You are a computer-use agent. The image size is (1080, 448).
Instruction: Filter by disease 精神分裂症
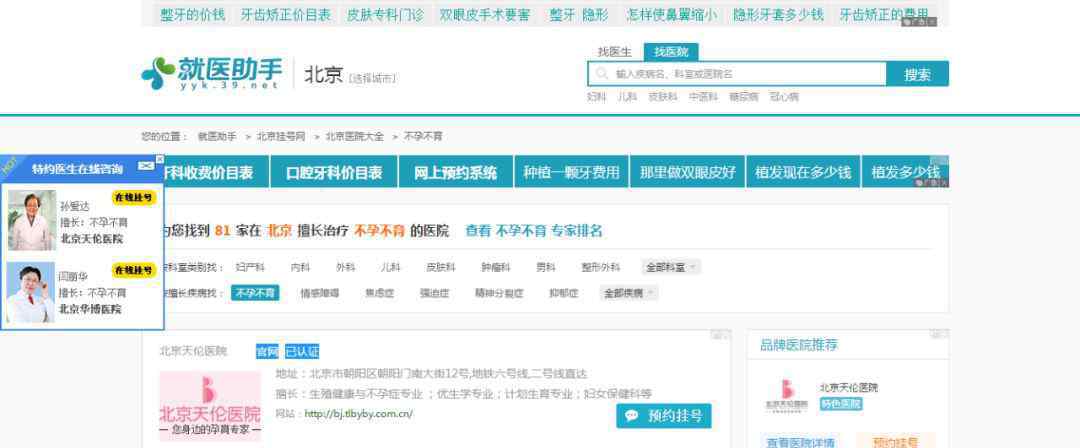(499, 294)
